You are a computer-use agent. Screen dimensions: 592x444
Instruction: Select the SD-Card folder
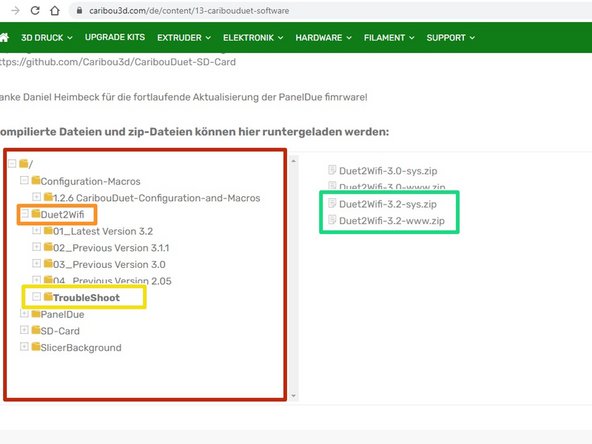coord(60,331)
